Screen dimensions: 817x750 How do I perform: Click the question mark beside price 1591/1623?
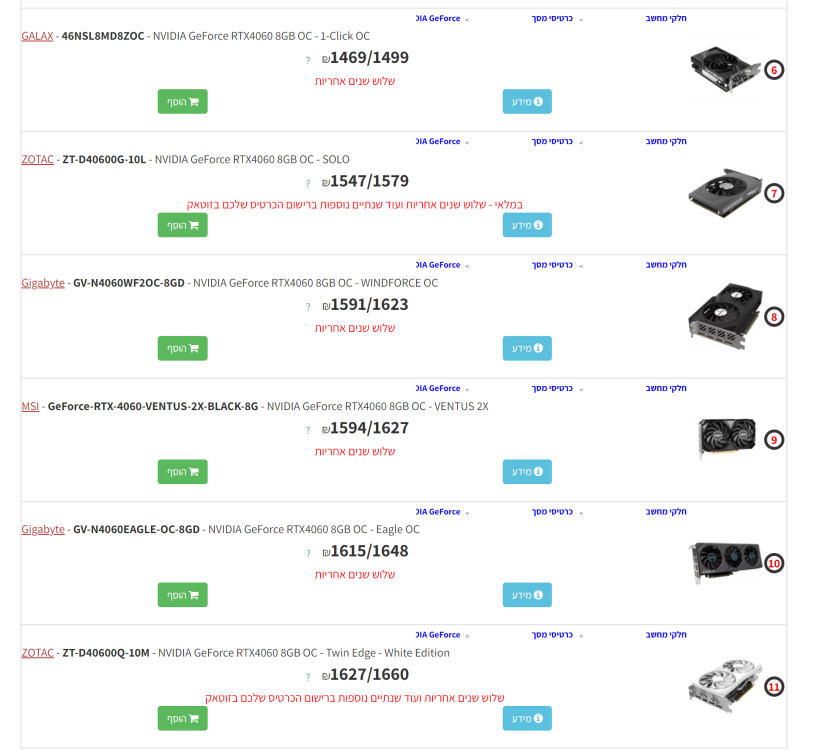click(x=308, y=307)
